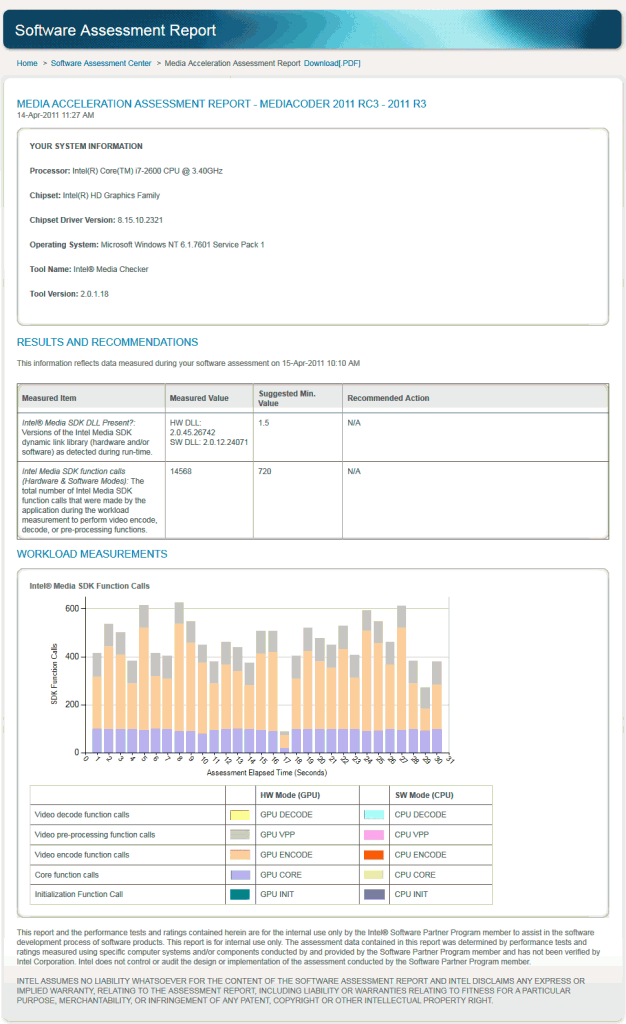Image resolution: width=626 pixels, height=1024 pixels.
Task: Click the Assessment Elapsed Time axis label
Action: click(x=267, y=773)
